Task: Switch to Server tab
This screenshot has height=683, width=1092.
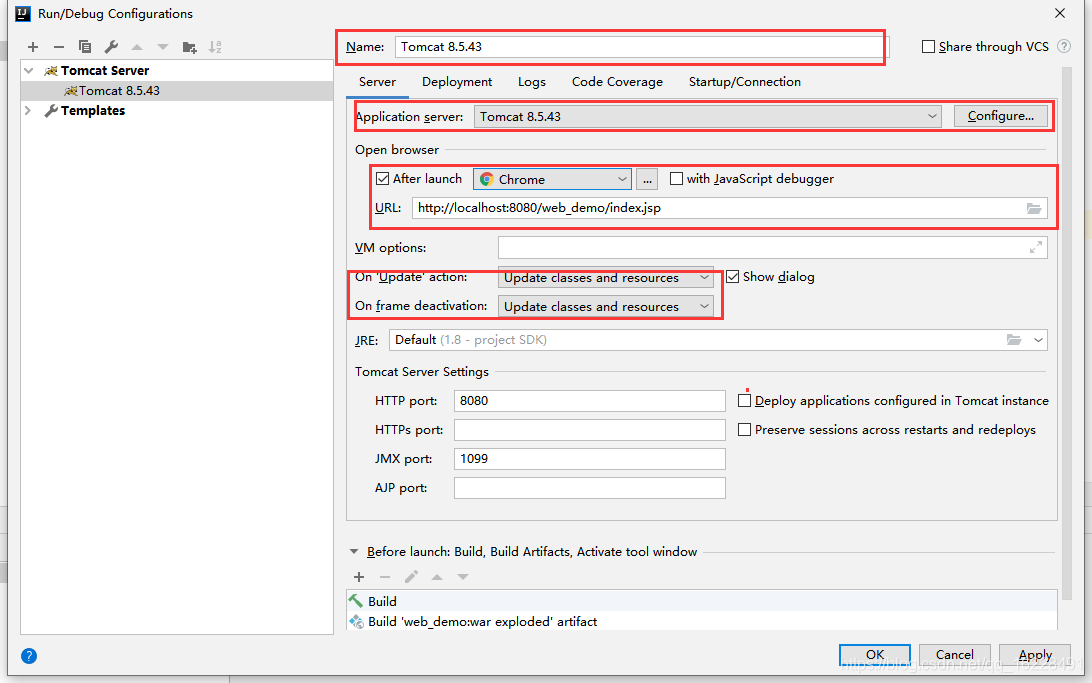Action: pyautogui.click(x=377, y=81)
